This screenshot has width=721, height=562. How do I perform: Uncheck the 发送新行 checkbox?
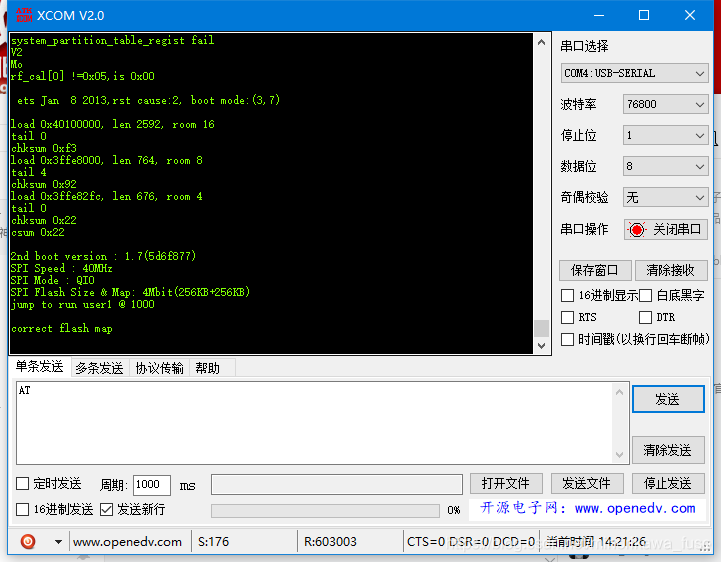coord(106,509)
